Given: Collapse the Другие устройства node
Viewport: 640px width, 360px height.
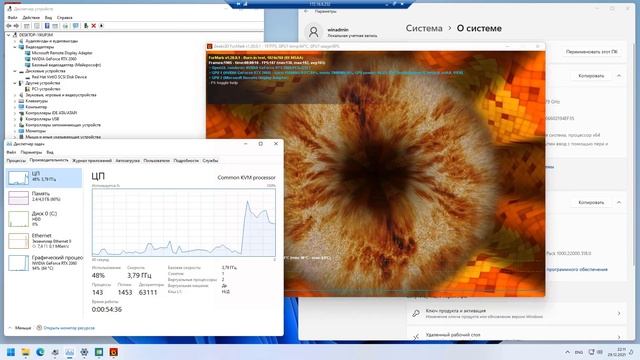Looking at the screenshot, I should [x=15, y=83].
